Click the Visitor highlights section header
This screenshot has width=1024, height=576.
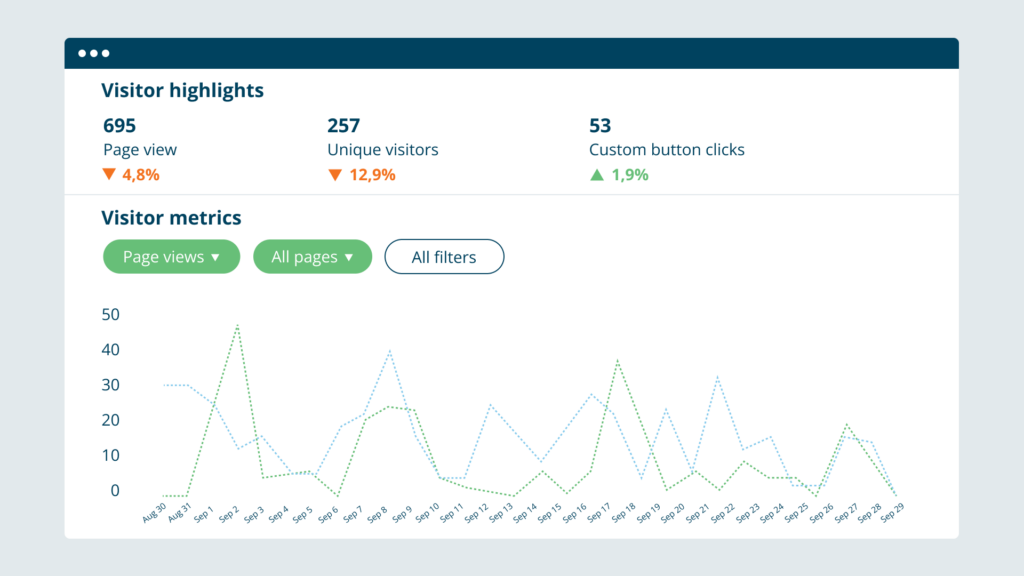182,90
